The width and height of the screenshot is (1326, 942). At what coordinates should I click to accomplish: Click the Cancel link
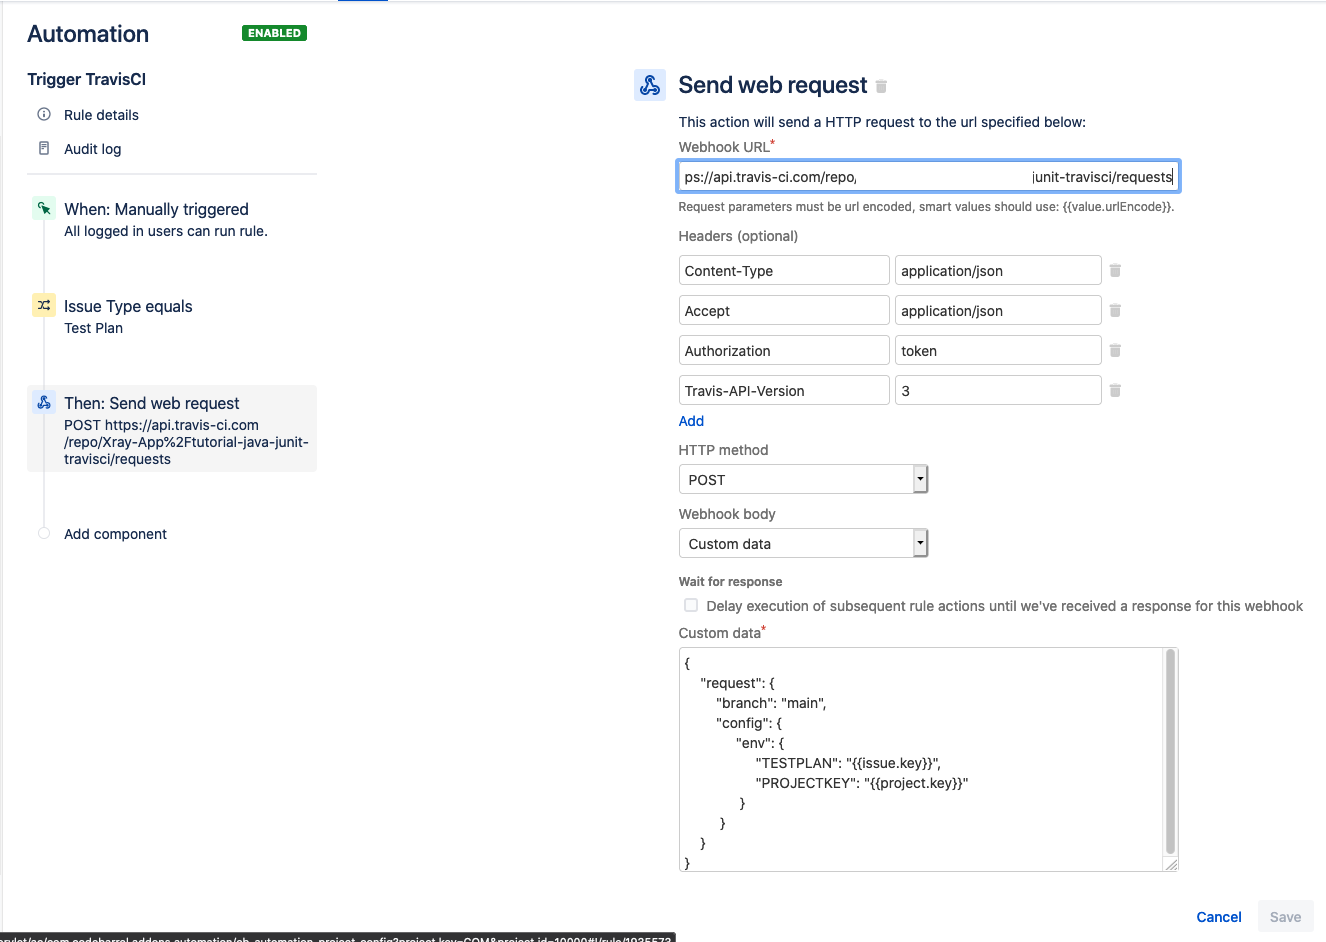pos(1219,917)
